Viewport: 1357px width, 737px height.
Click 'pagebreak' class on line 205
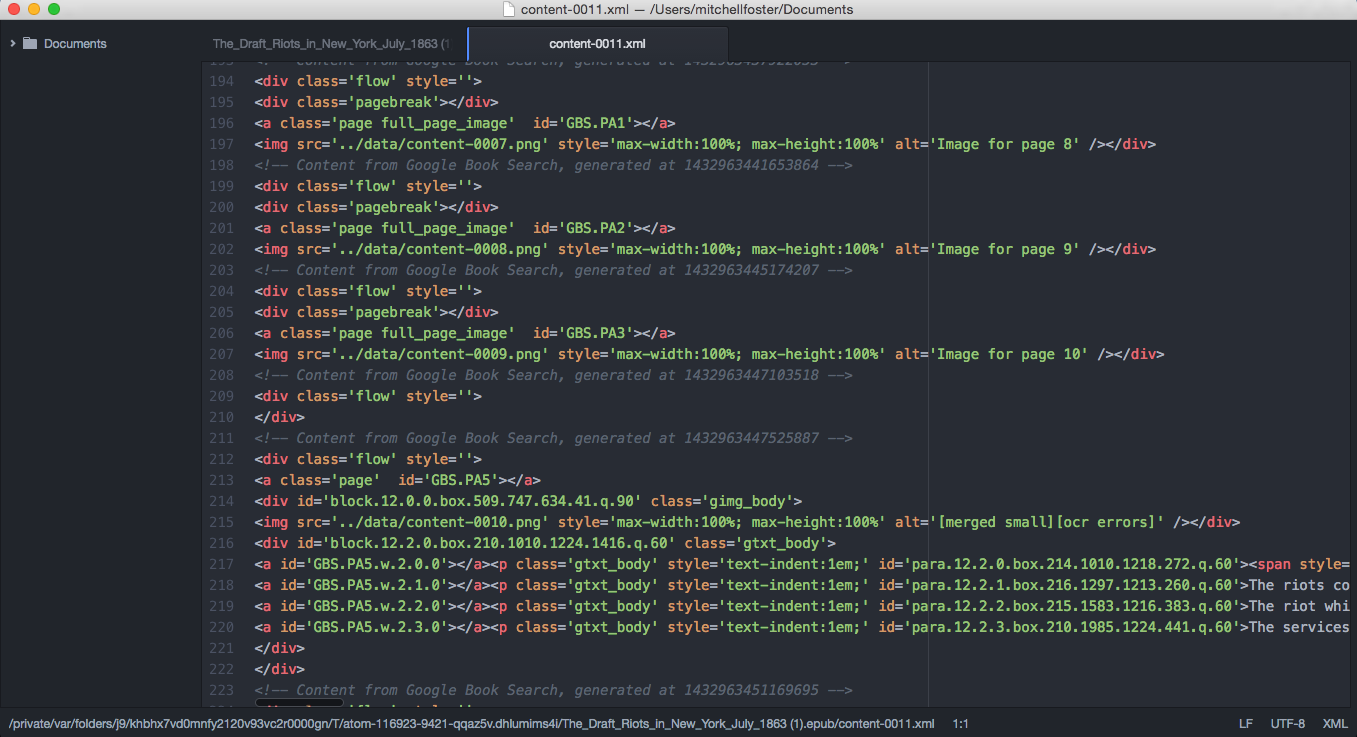393,312
